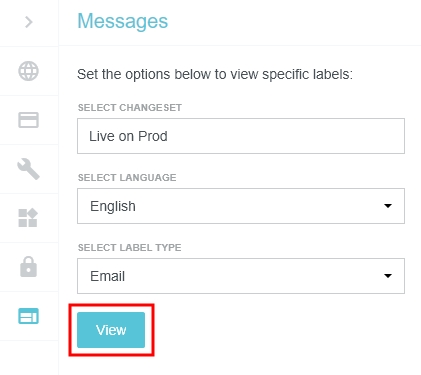Click the View button
The height and width of the screenshot is (375, 421).
(111, 330)
